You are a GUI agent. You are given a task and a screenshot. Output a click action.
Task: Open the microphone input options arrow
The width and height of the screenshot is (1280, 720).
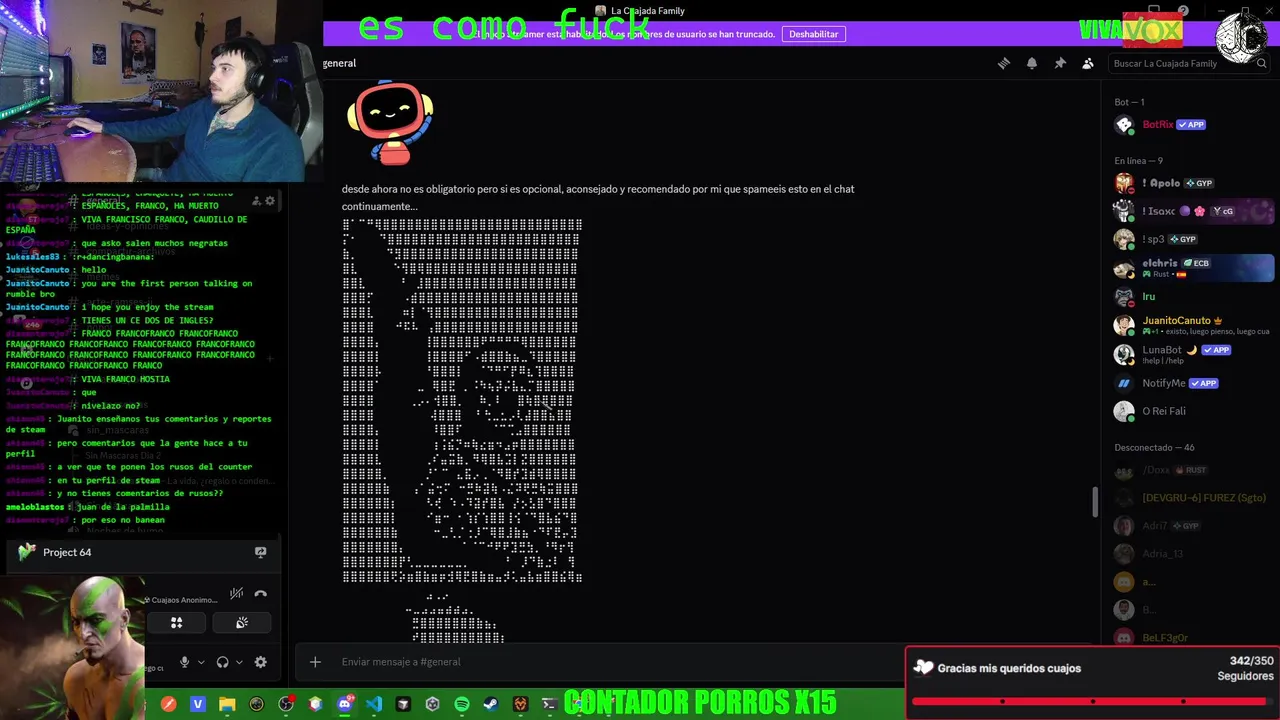click(x=201, y=662)
